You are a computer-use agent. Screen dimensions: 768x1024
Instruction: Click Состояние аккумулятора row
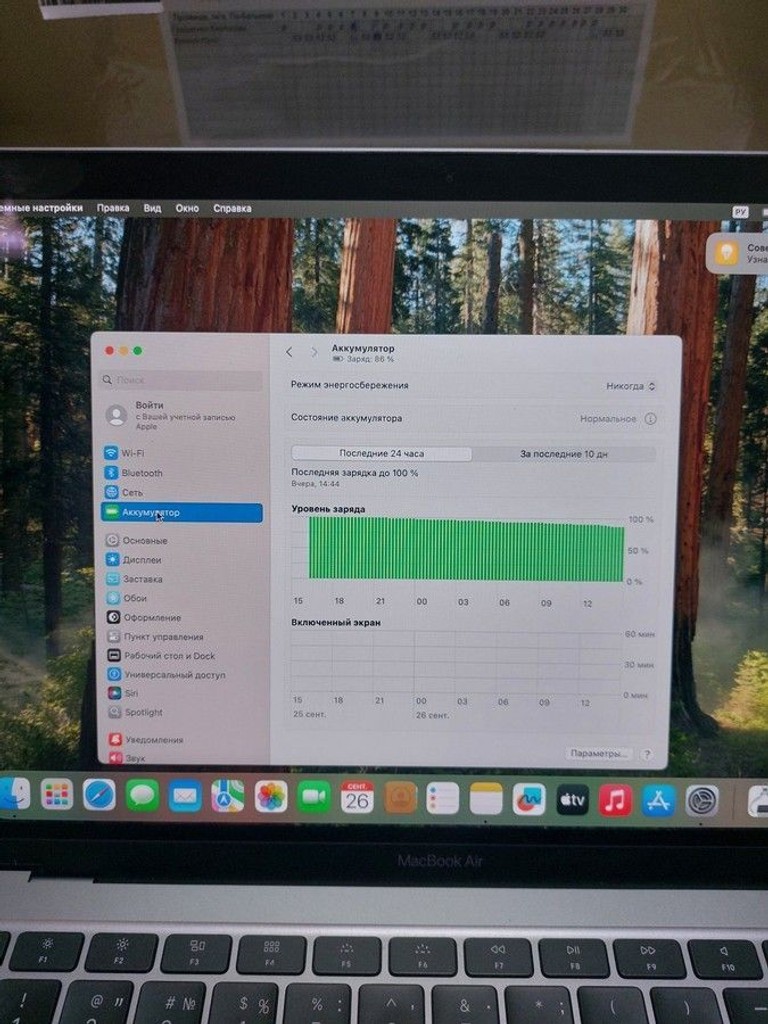[473, 419]
